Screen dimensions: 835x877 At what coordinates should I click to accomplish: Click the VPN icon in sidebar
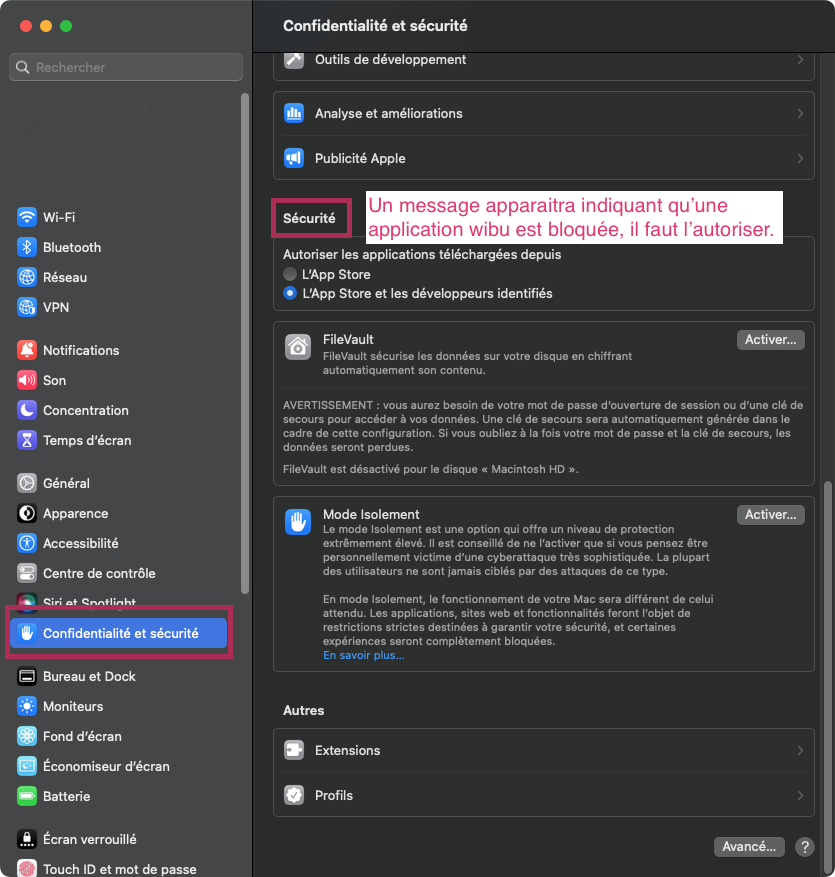(x=27, y=307)
